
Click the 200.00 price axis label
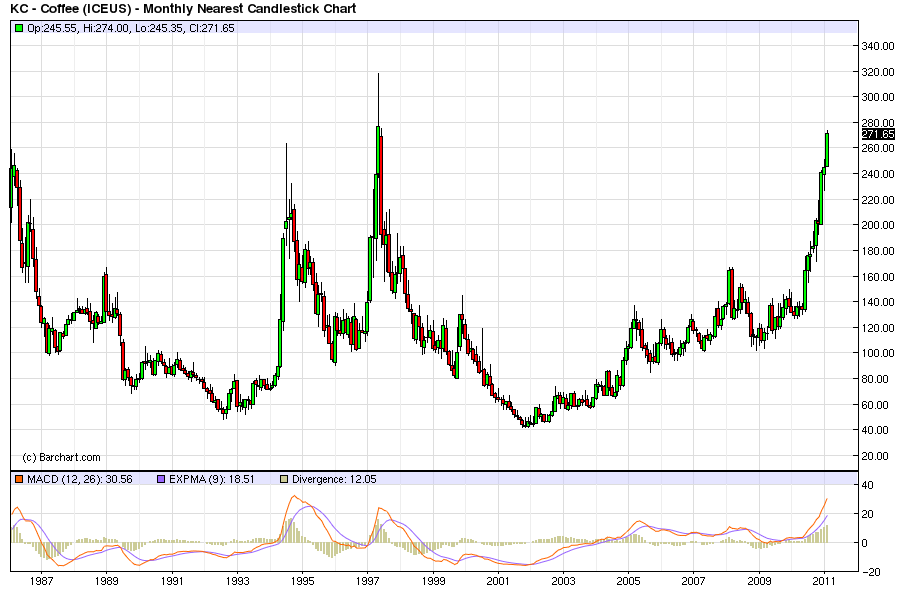click(x=878, y=225)
